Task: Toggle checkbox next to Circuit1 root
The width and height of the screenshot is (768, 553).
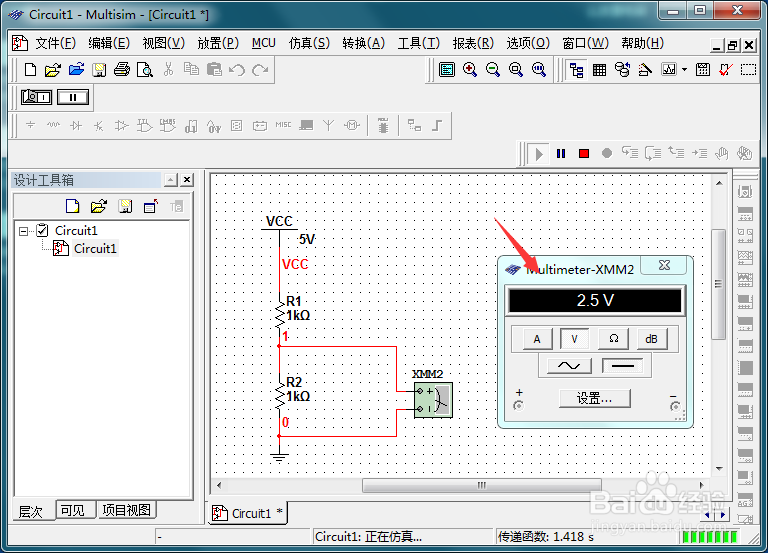Action: (43, 230)
